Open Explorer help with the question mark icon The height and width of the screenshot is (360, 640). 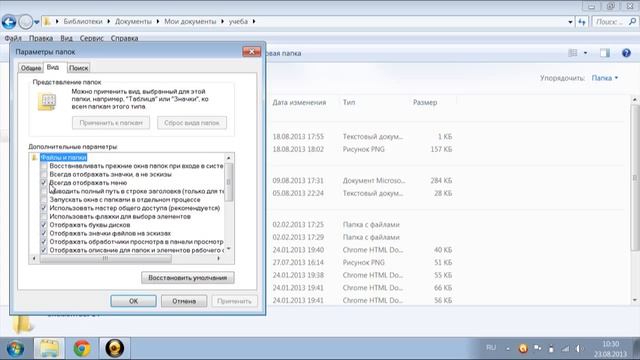click(x=626, y=53)
